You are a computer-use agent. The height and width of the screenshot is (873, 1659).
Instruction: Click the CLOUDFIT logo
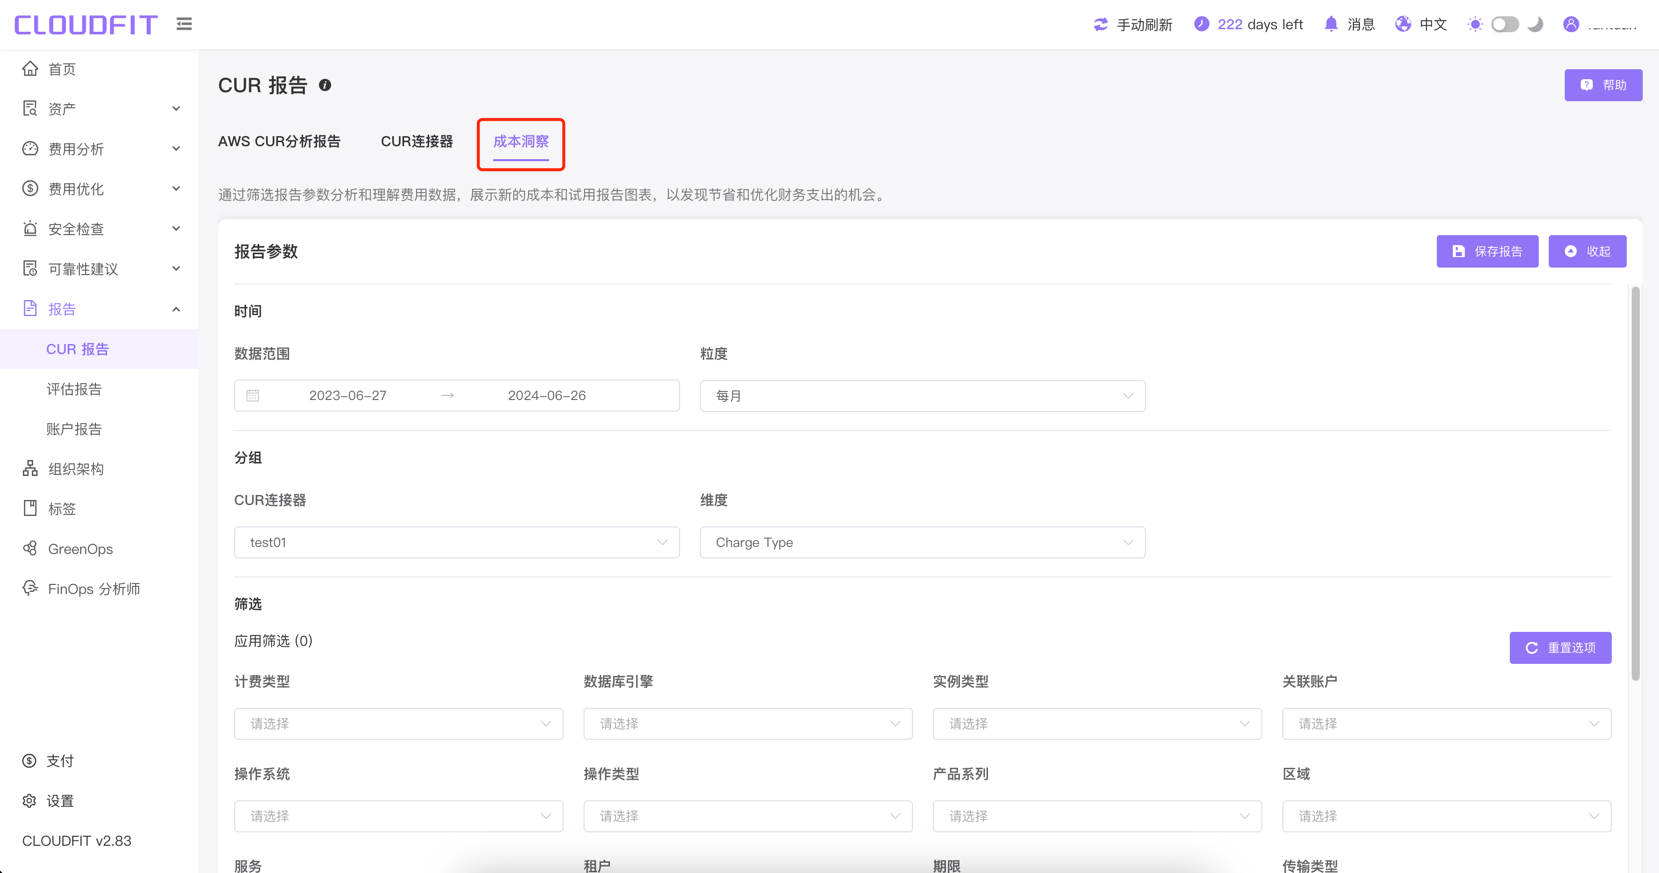pos(86,24)
